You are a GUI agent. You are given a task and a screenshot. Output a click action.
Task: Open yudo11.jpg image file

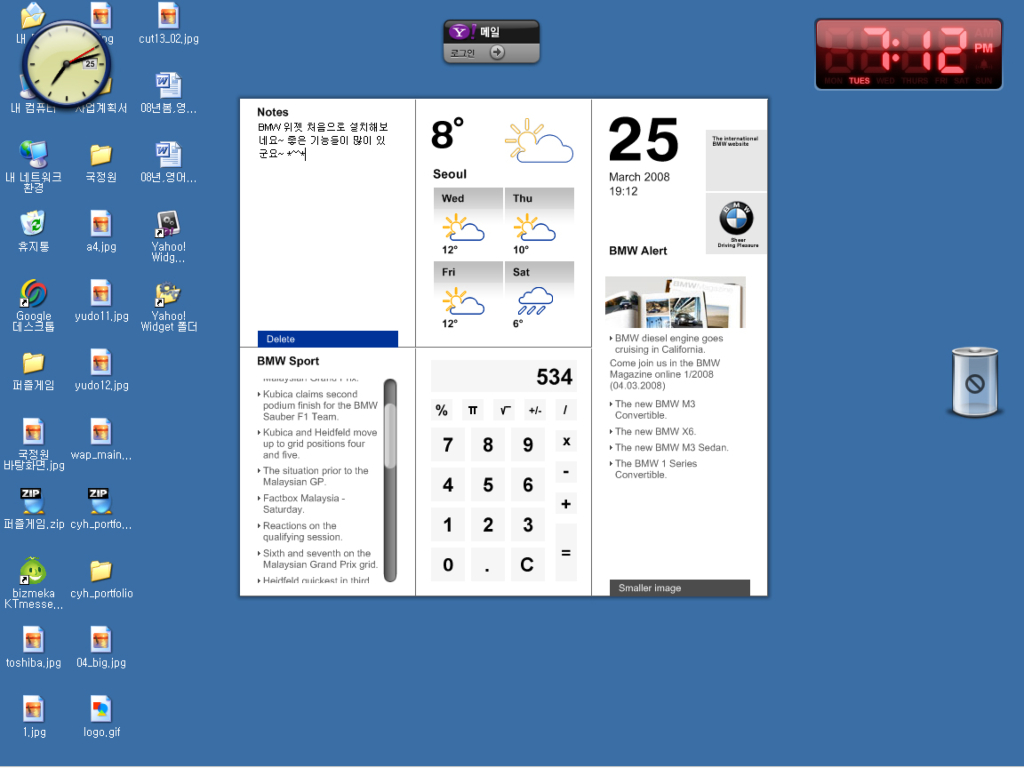click(101, 300)
